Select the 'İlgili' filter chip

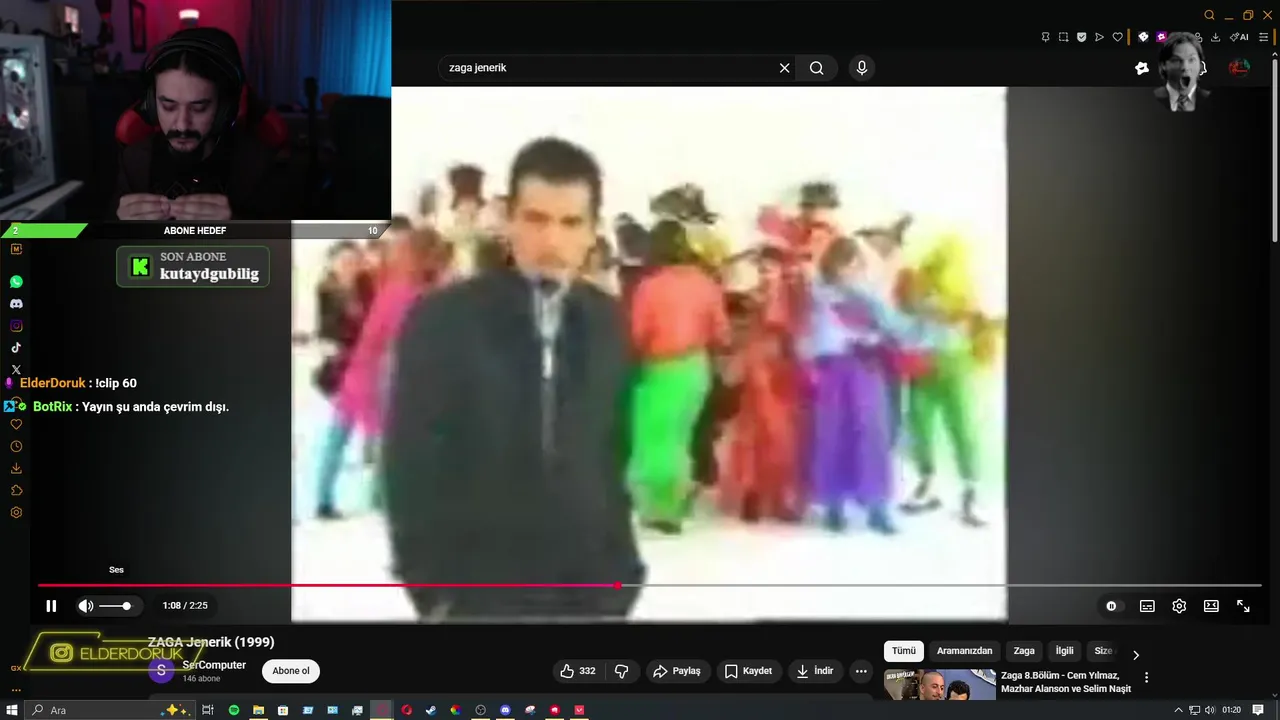(1065, 651)
